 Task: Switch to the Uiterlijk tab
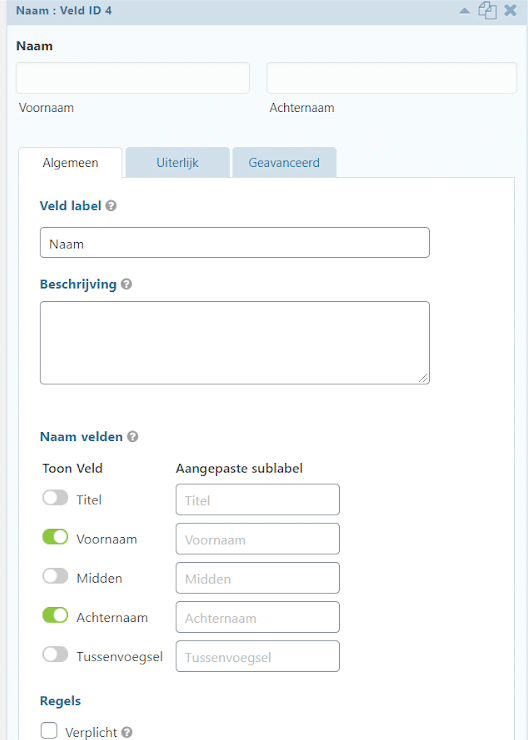pyautogui.click(x=177, y=163)
